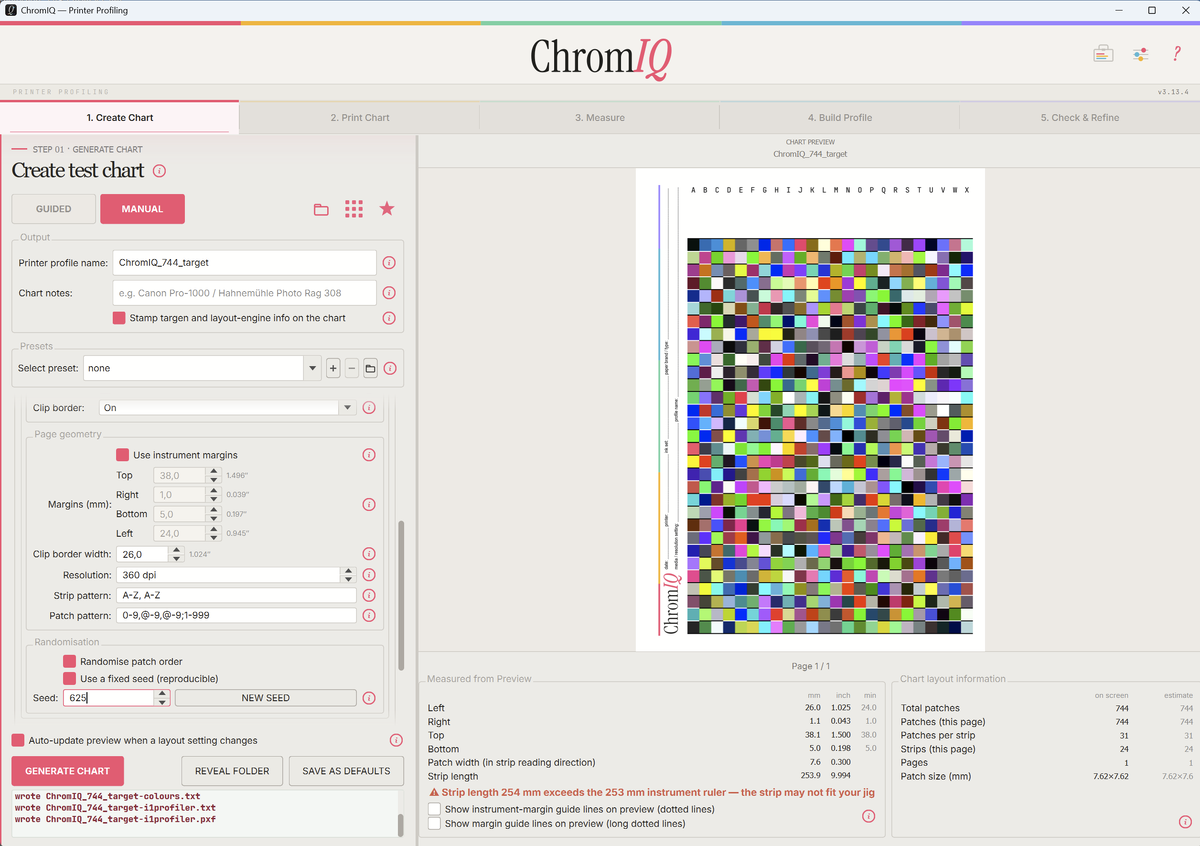The image size is (1200, 846).
Task: Enable Show margin guide lines on preview
Action: point(434,824)
